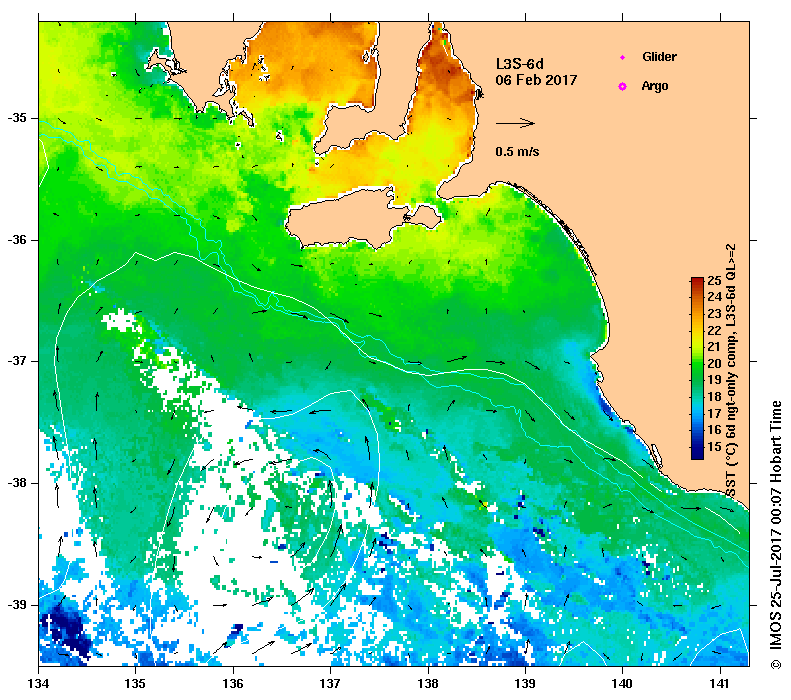Click the latitude label -38
791x700 pixels.
point(17,483)
